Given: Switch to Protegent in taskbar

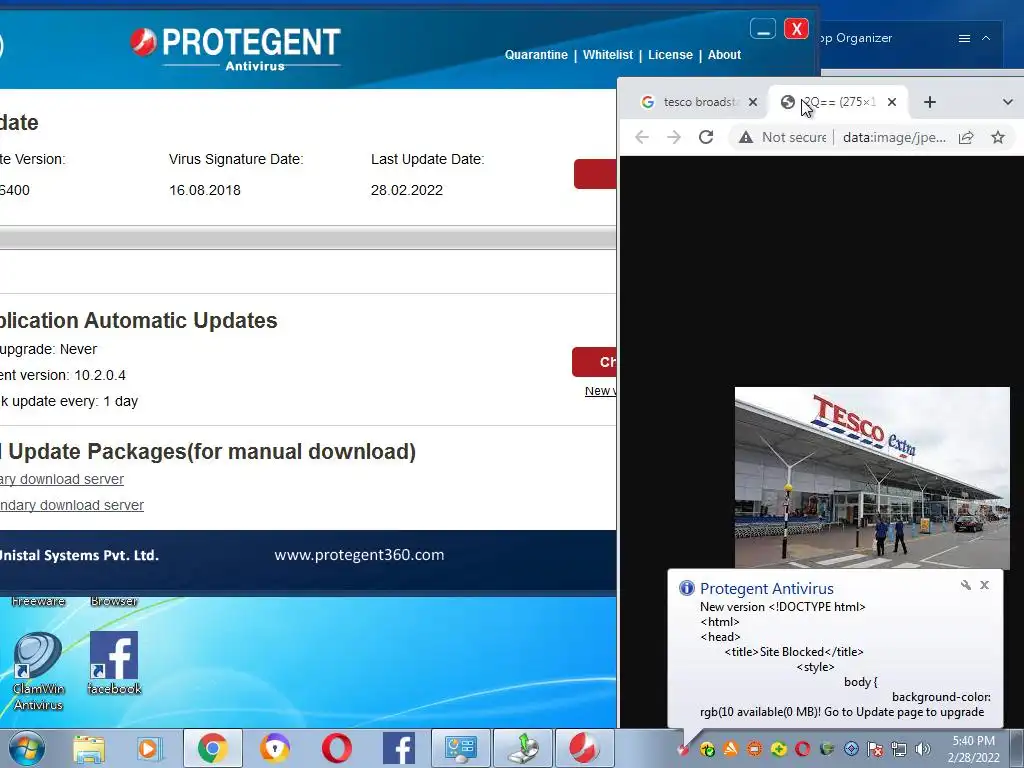Looking at the screenshot, I should (584, 748).
